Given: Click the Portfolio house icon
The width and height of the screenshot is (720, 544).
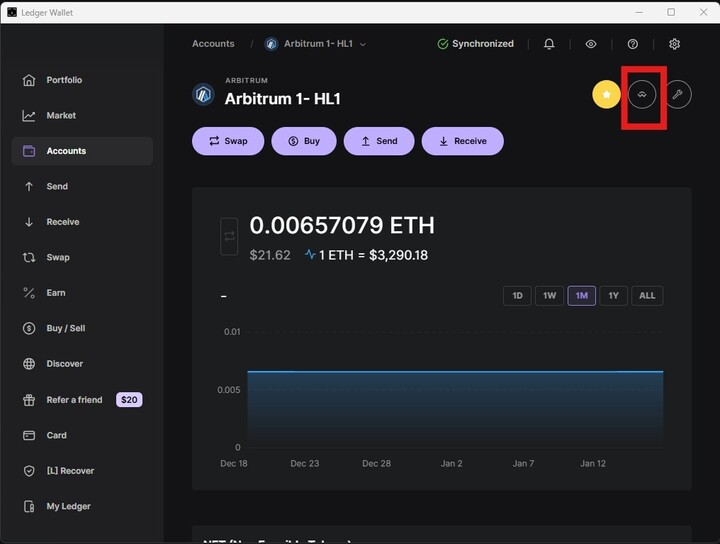Looking at the screenshot, I should [29, 80].
